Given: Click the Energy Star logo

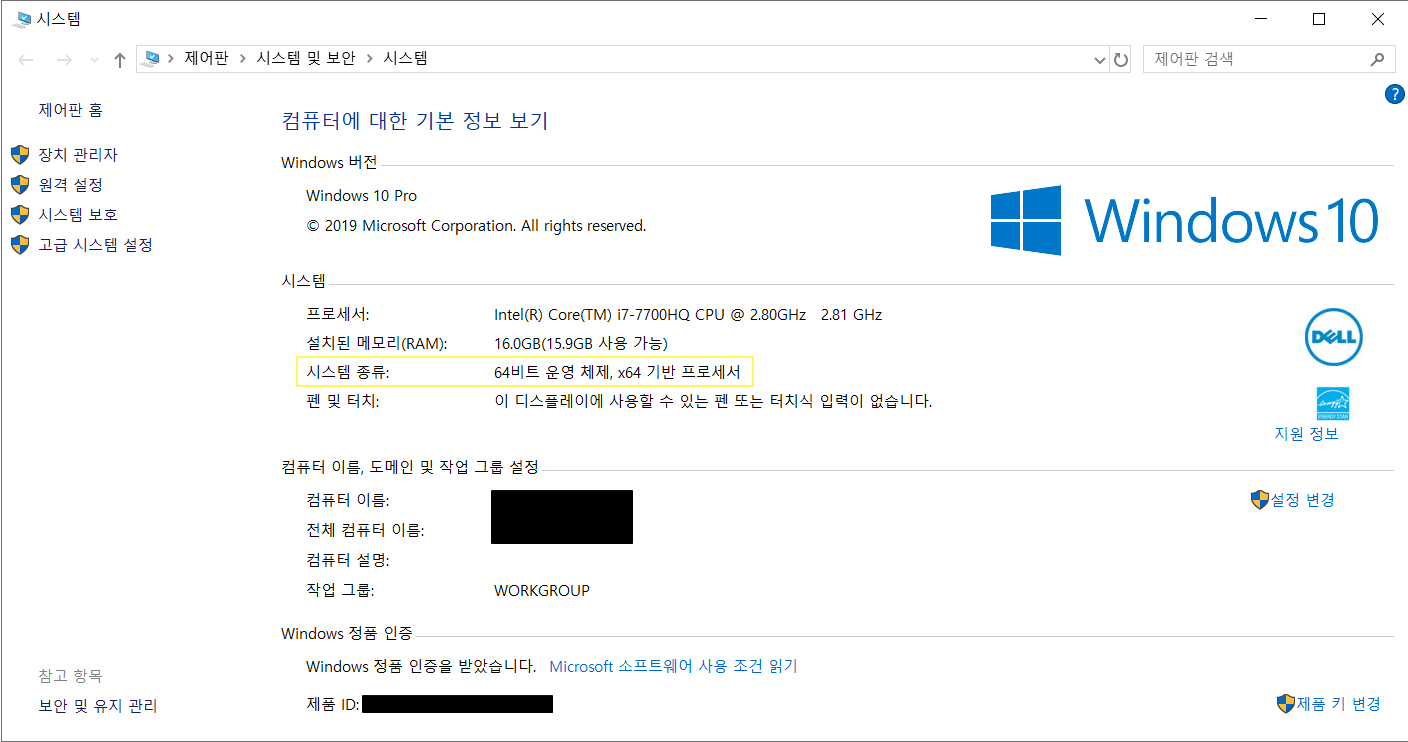Looking at the screenshot, I should pos(1333,403).
